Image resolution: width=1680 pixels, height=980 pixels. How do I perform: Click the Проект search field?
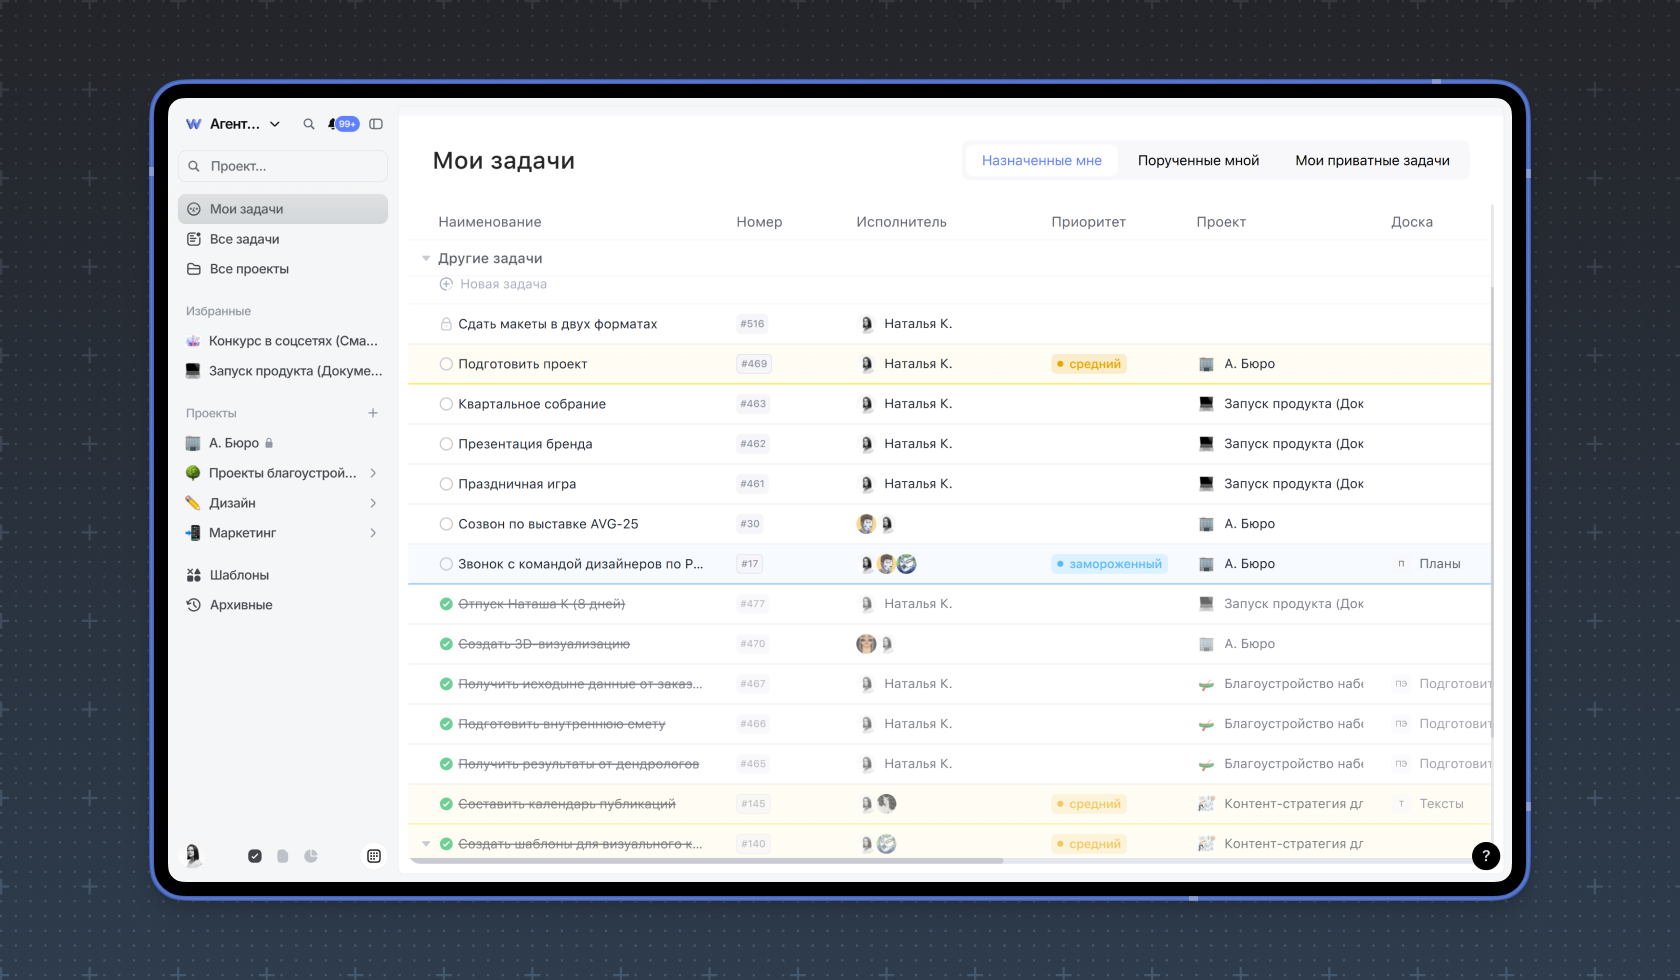click(283, 166)
